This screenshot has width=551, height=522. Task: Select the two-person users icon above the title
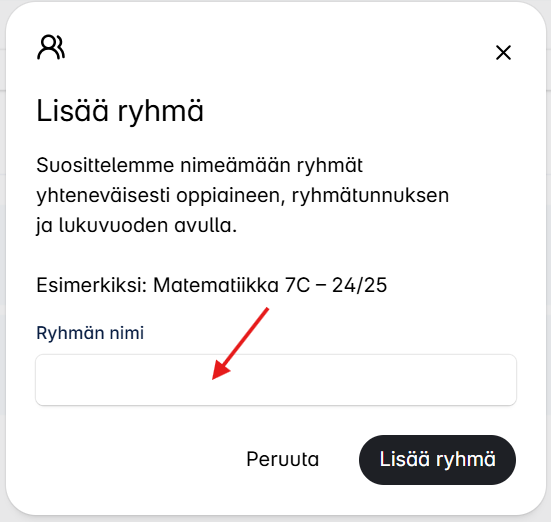[51, 47]
